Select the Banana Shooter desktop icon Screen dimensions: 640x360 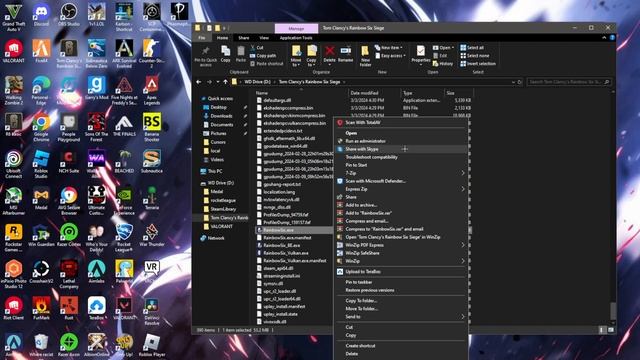point(151,127)
